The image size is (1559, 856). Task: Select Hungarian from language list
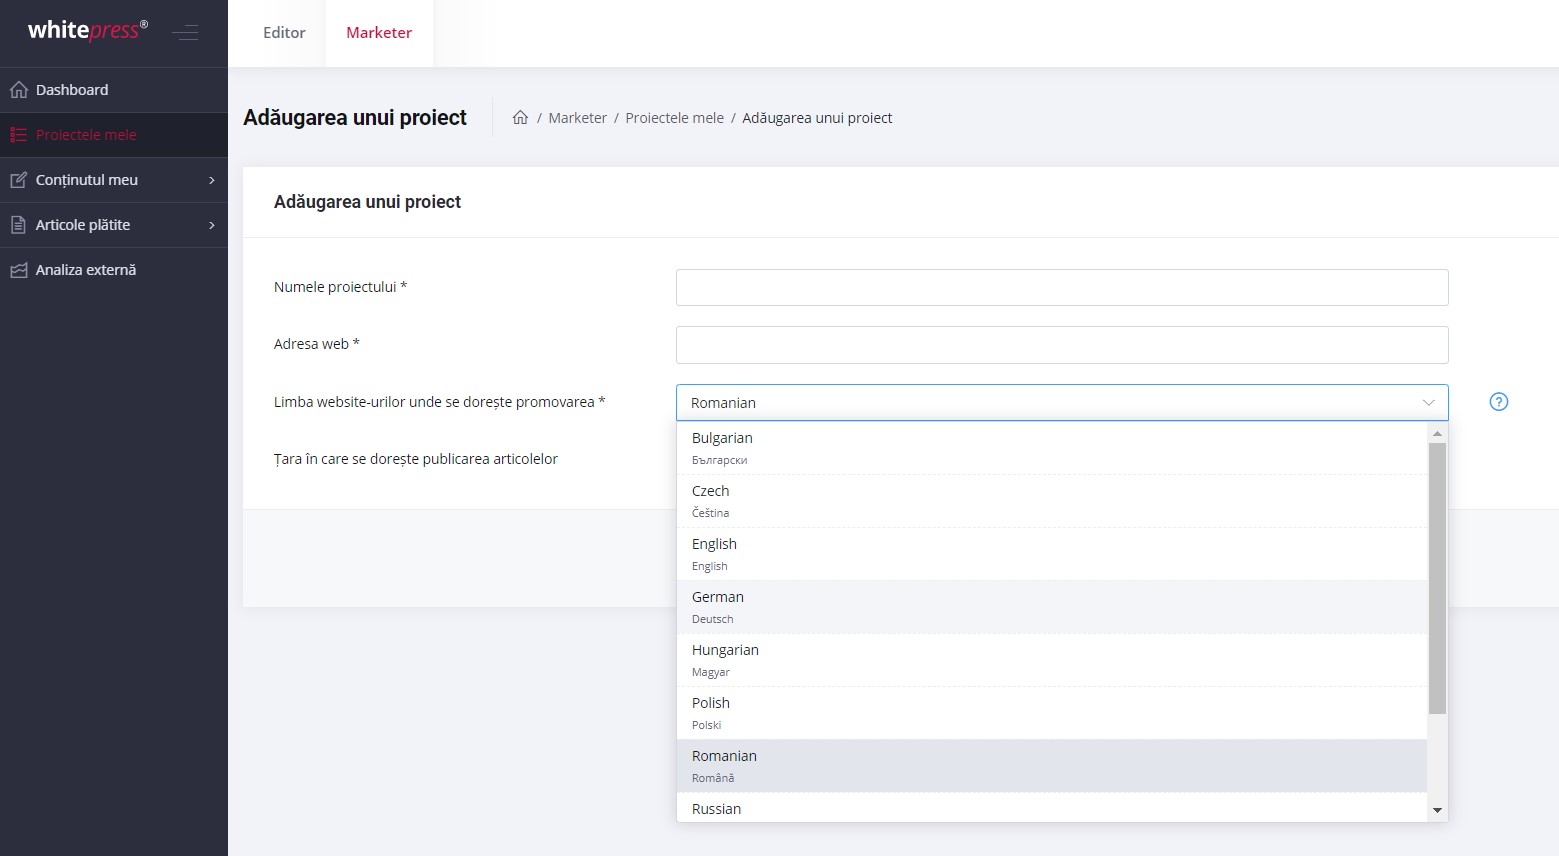(x=1052, y=660)
